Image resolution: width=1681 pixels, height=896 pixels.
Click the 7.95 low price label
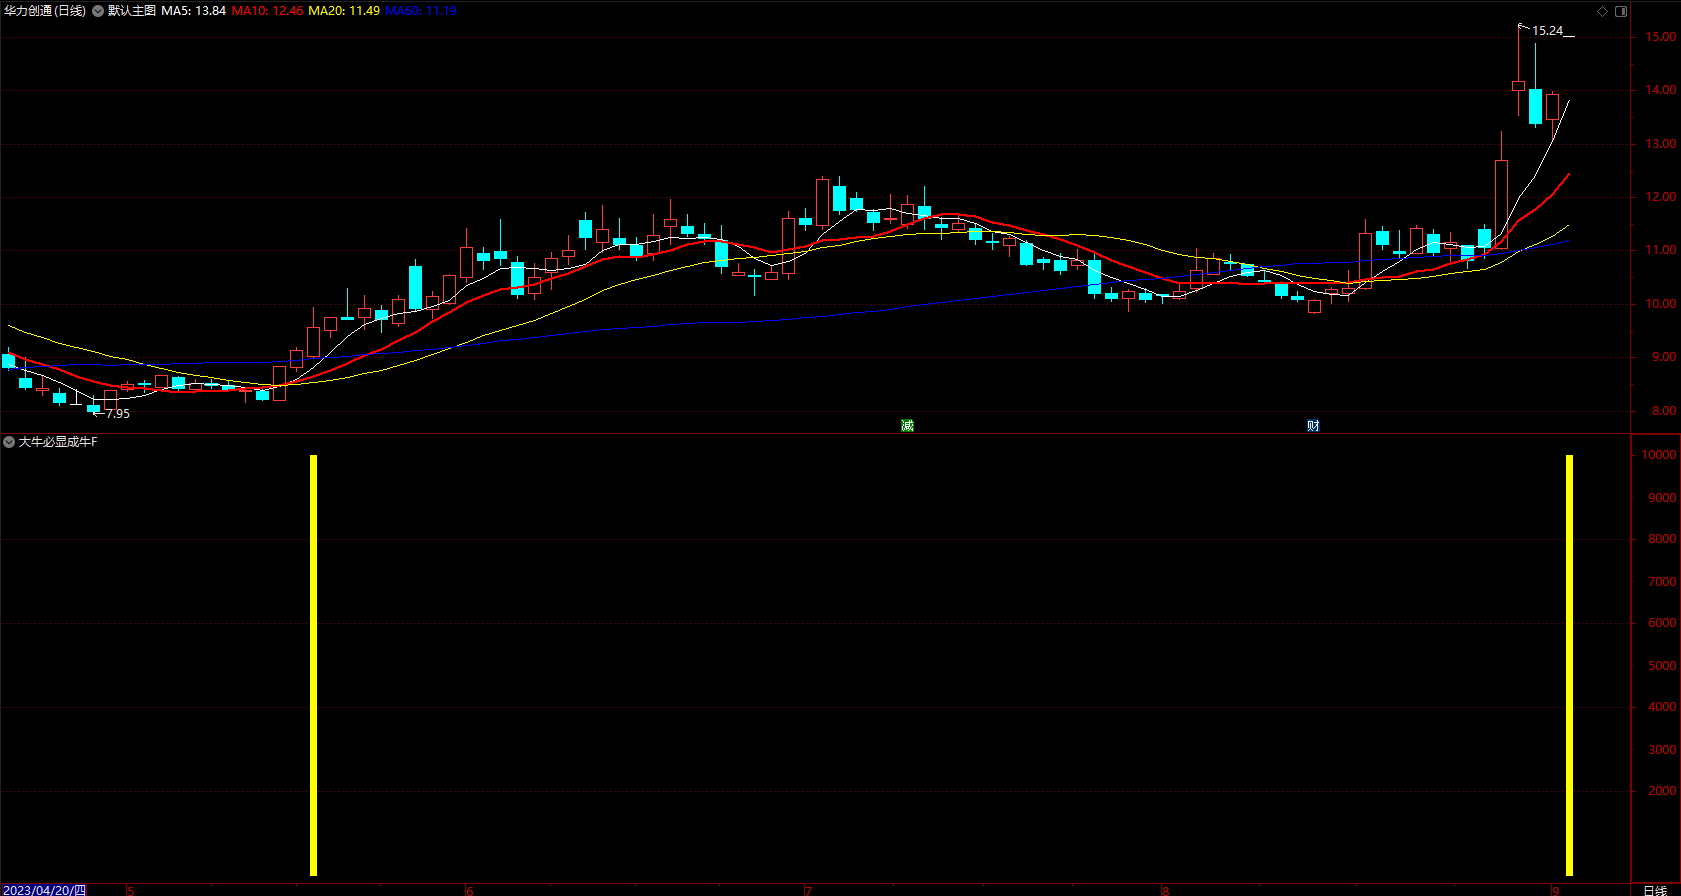(x=117, y=413)
